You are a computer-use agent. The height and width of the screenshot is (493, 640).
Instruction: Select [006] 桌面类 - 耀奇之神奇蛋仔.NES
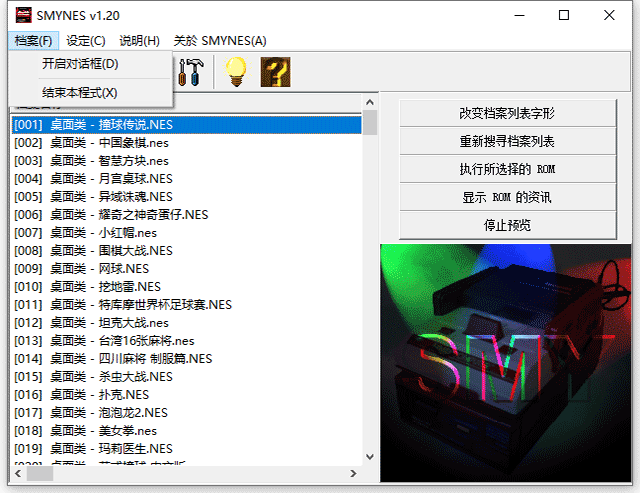(187, 215)
